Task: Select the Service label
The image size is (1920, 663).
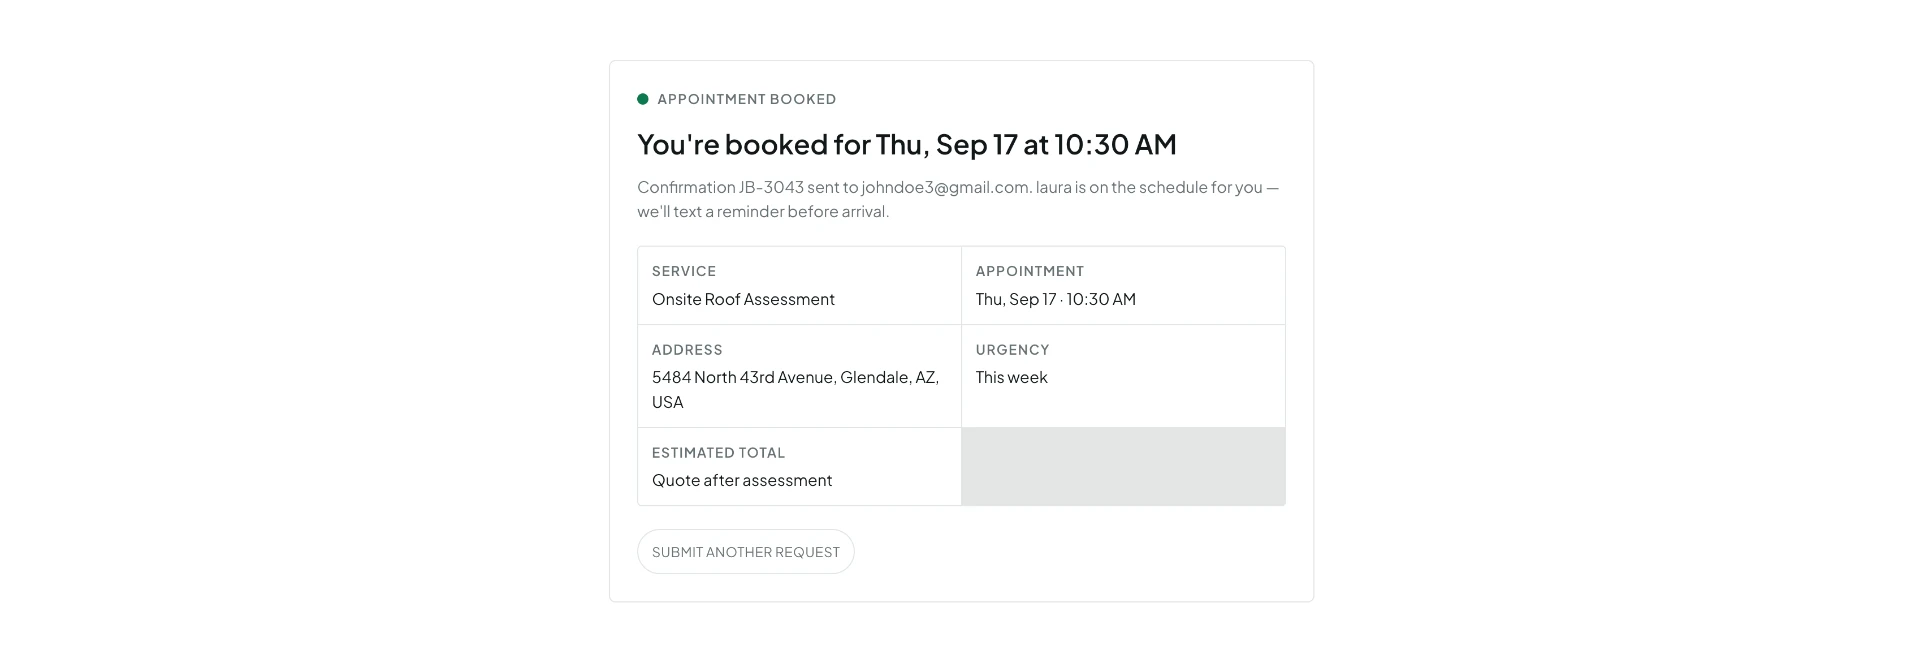Action: 684,271
